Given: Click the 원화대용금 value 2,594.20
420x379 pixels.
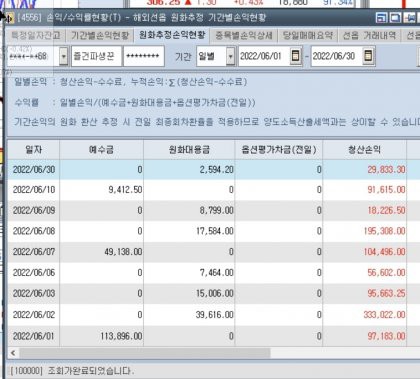Looking at the screenshot, I should tap(216, 170).
